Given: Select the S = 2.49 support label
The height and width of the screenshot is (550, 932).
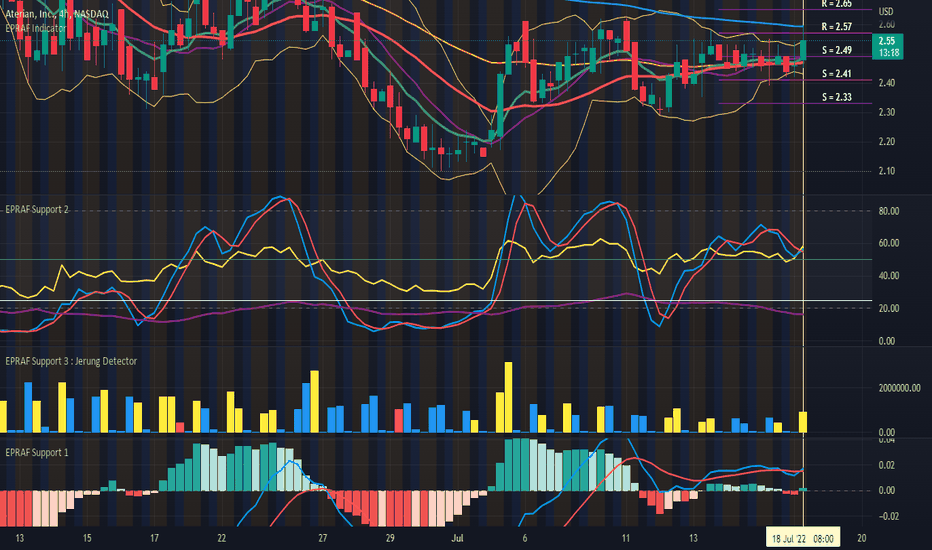Looking at the screenshot, I should click(x=836, y=50).
